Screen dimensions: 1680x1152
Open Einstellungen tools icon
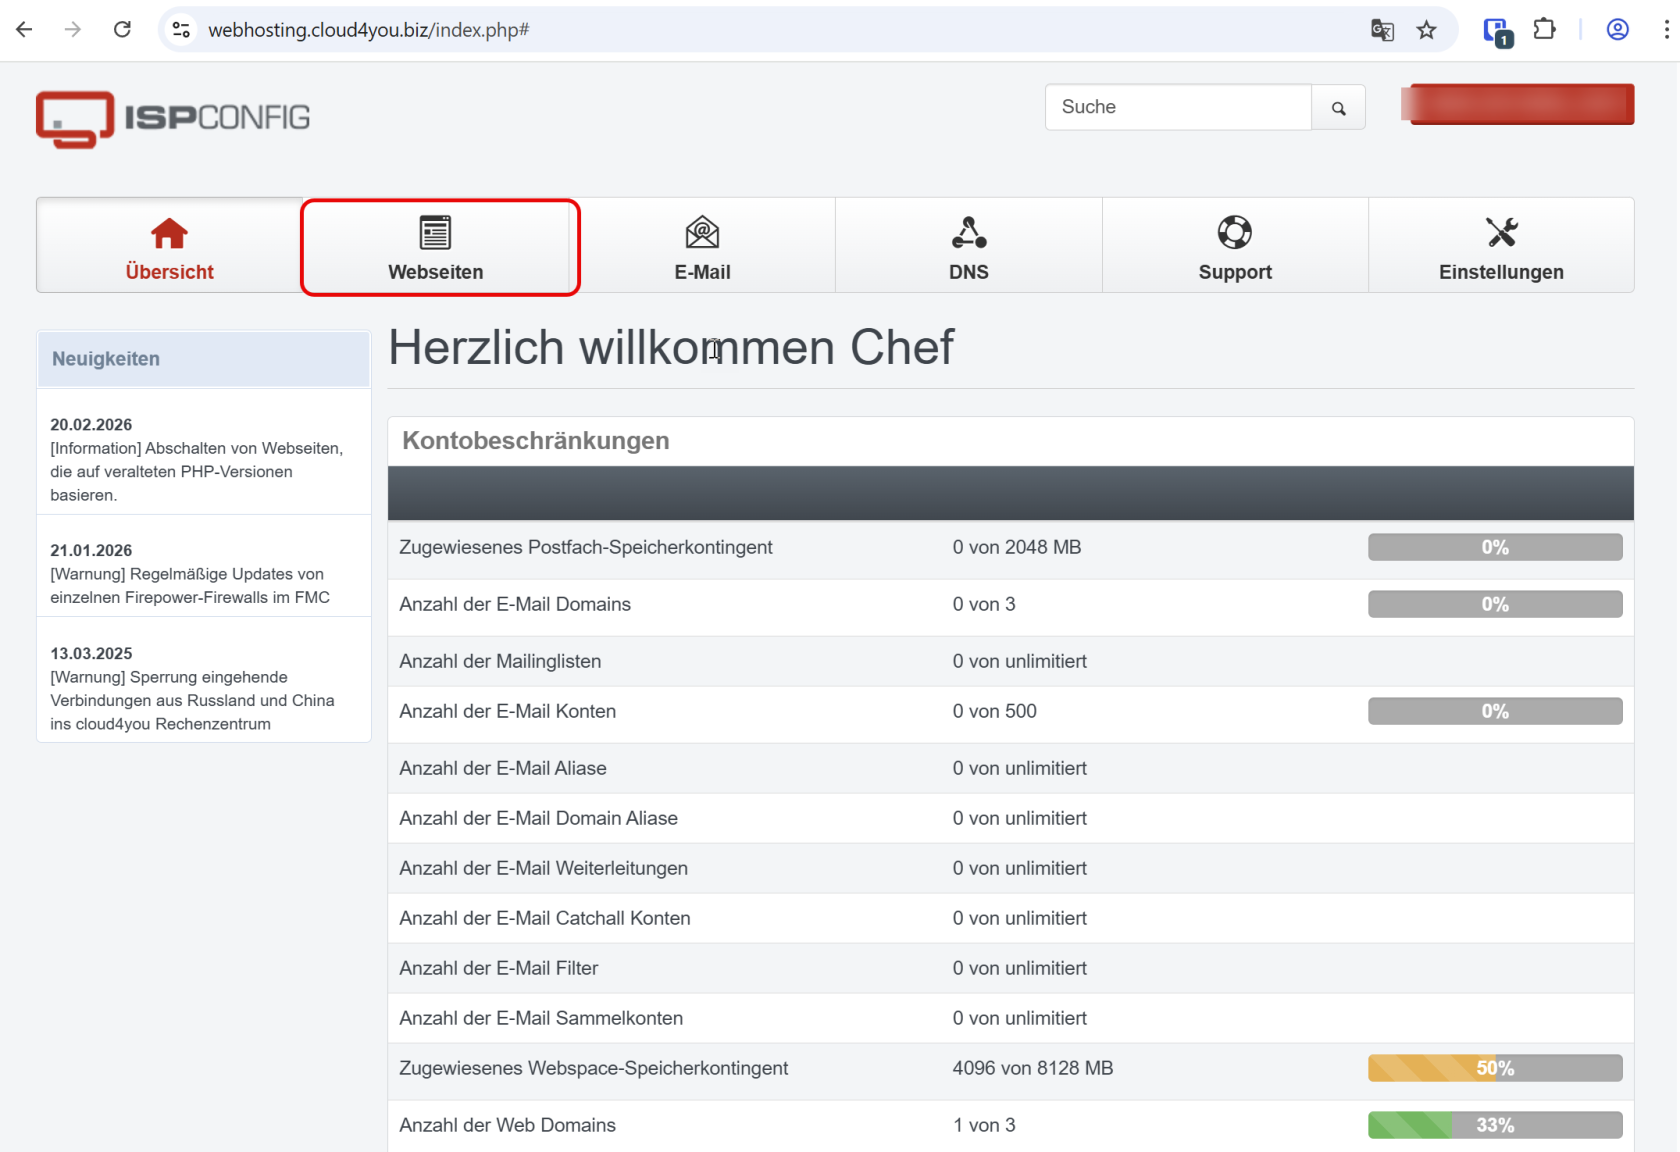1501,233
